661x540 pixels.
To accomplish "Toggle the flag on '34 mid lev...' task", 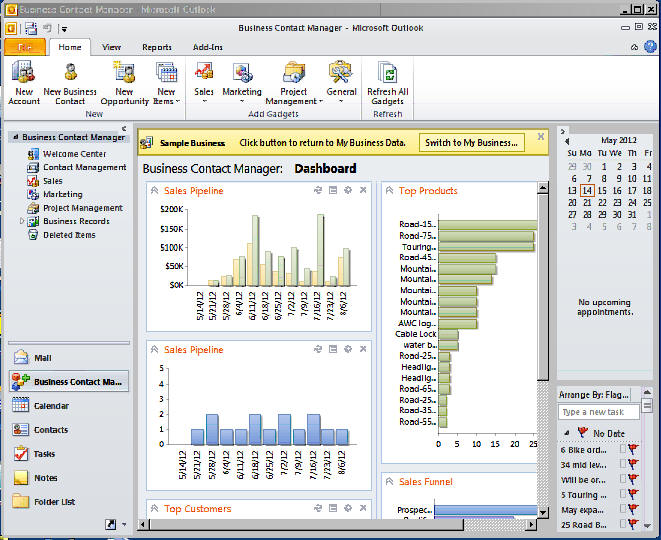I will [x=633, y=464].
